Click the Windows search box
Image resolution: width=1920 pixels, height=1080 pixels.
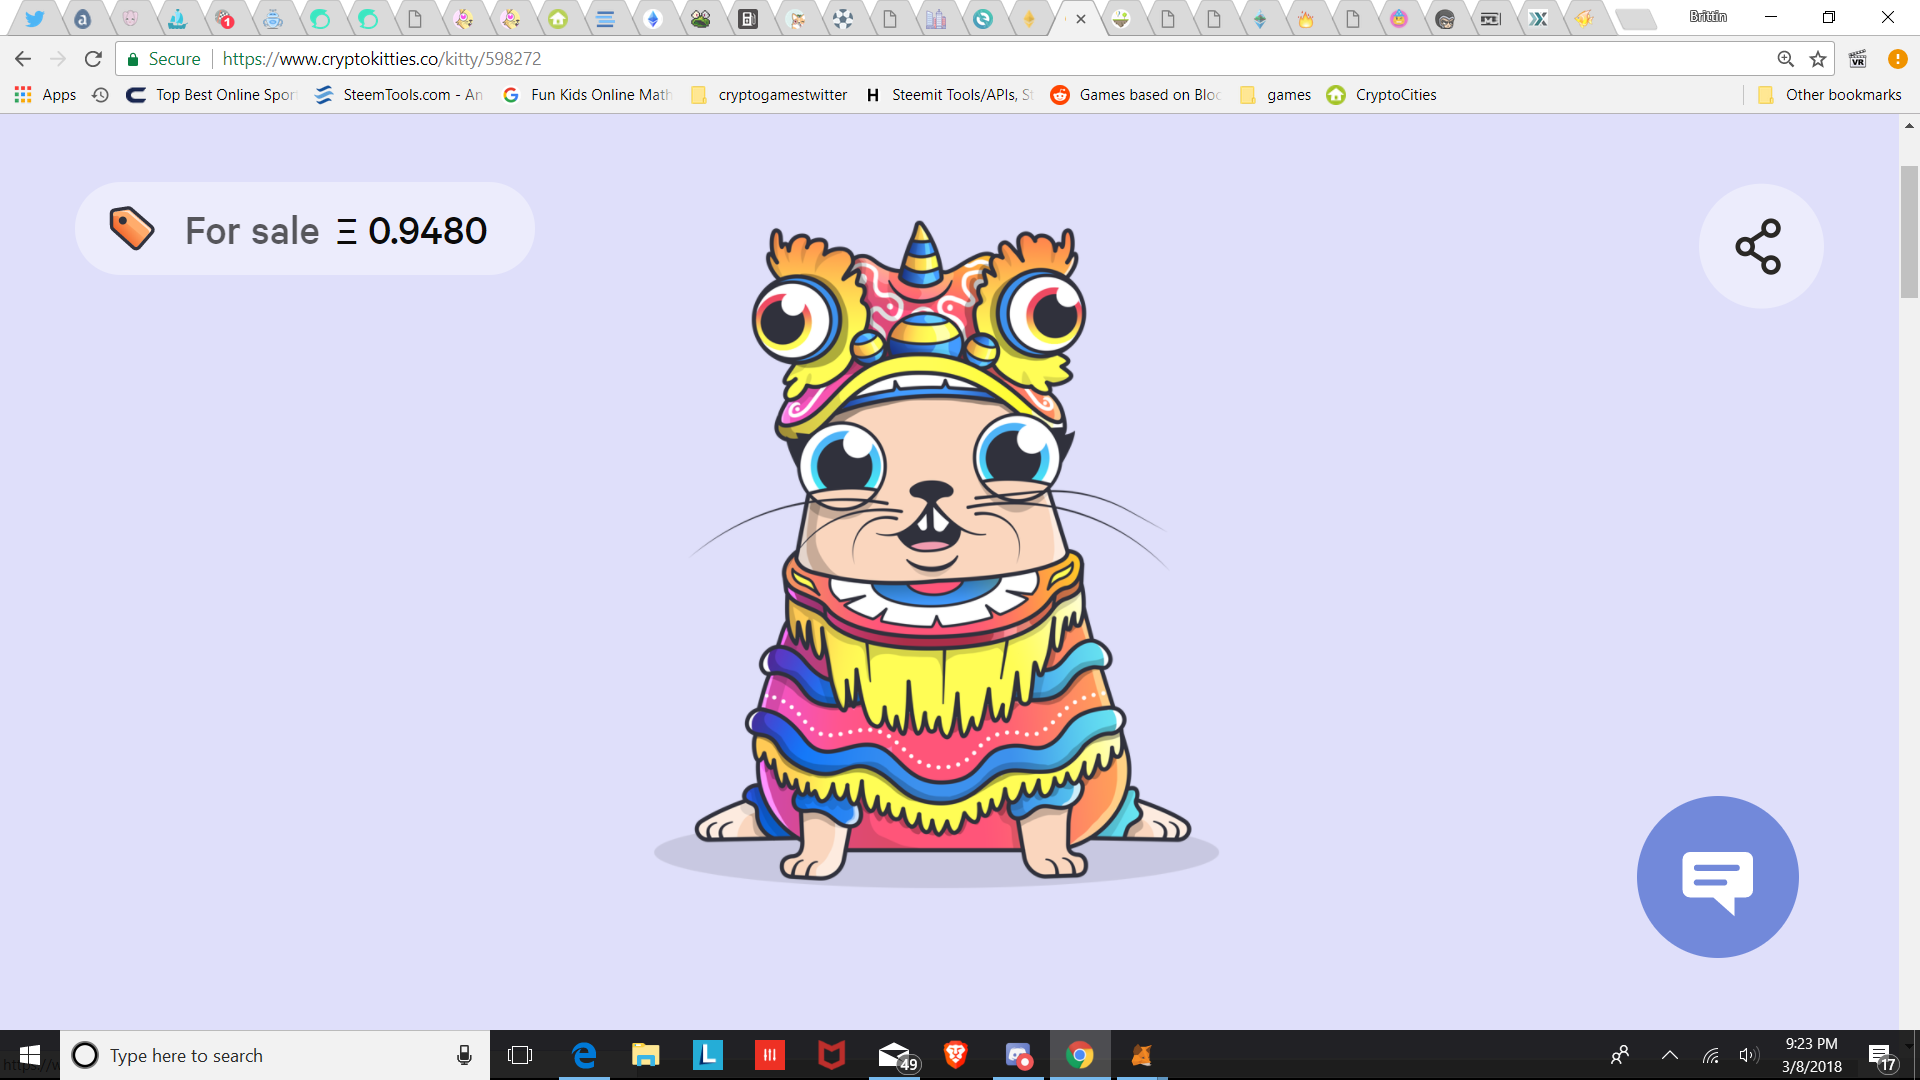pyautogui.click(x=275, y=1055)
